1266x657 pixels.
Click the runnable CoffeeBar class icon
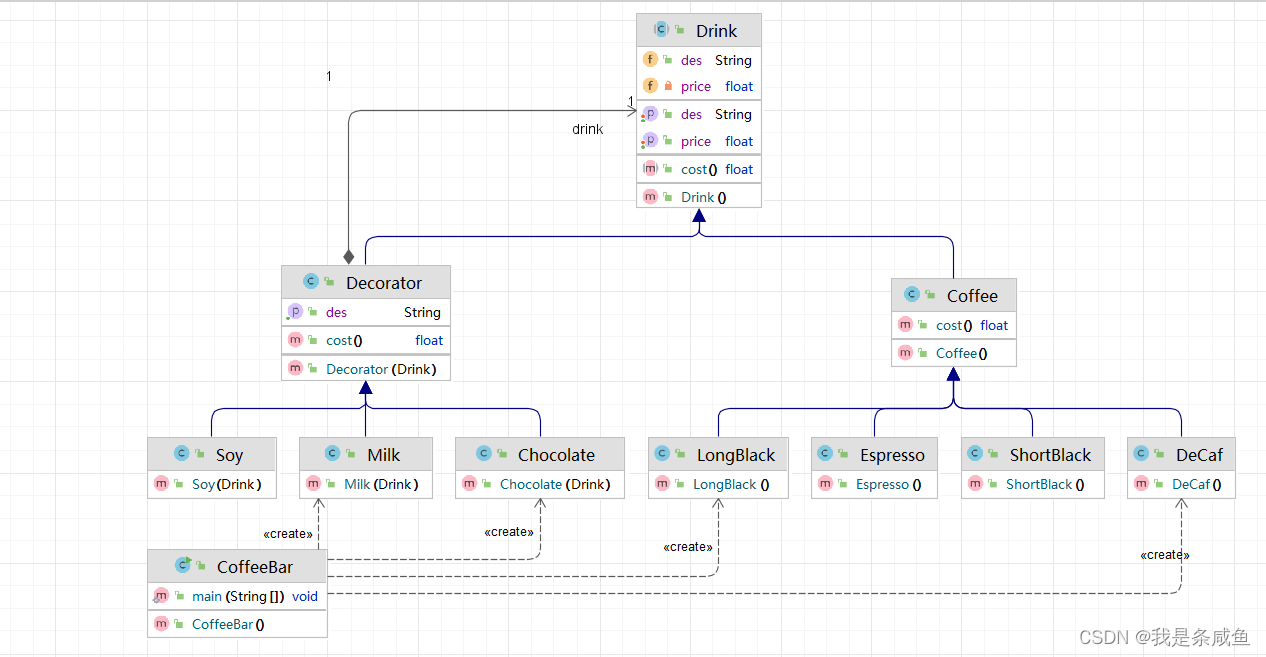[183, 565]
